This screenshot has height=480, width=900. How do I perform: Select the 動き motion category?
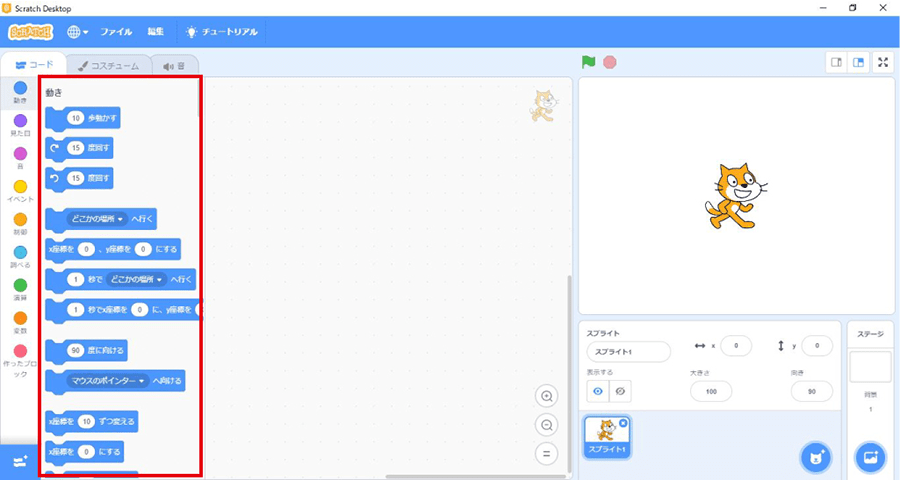click(20, 92)
